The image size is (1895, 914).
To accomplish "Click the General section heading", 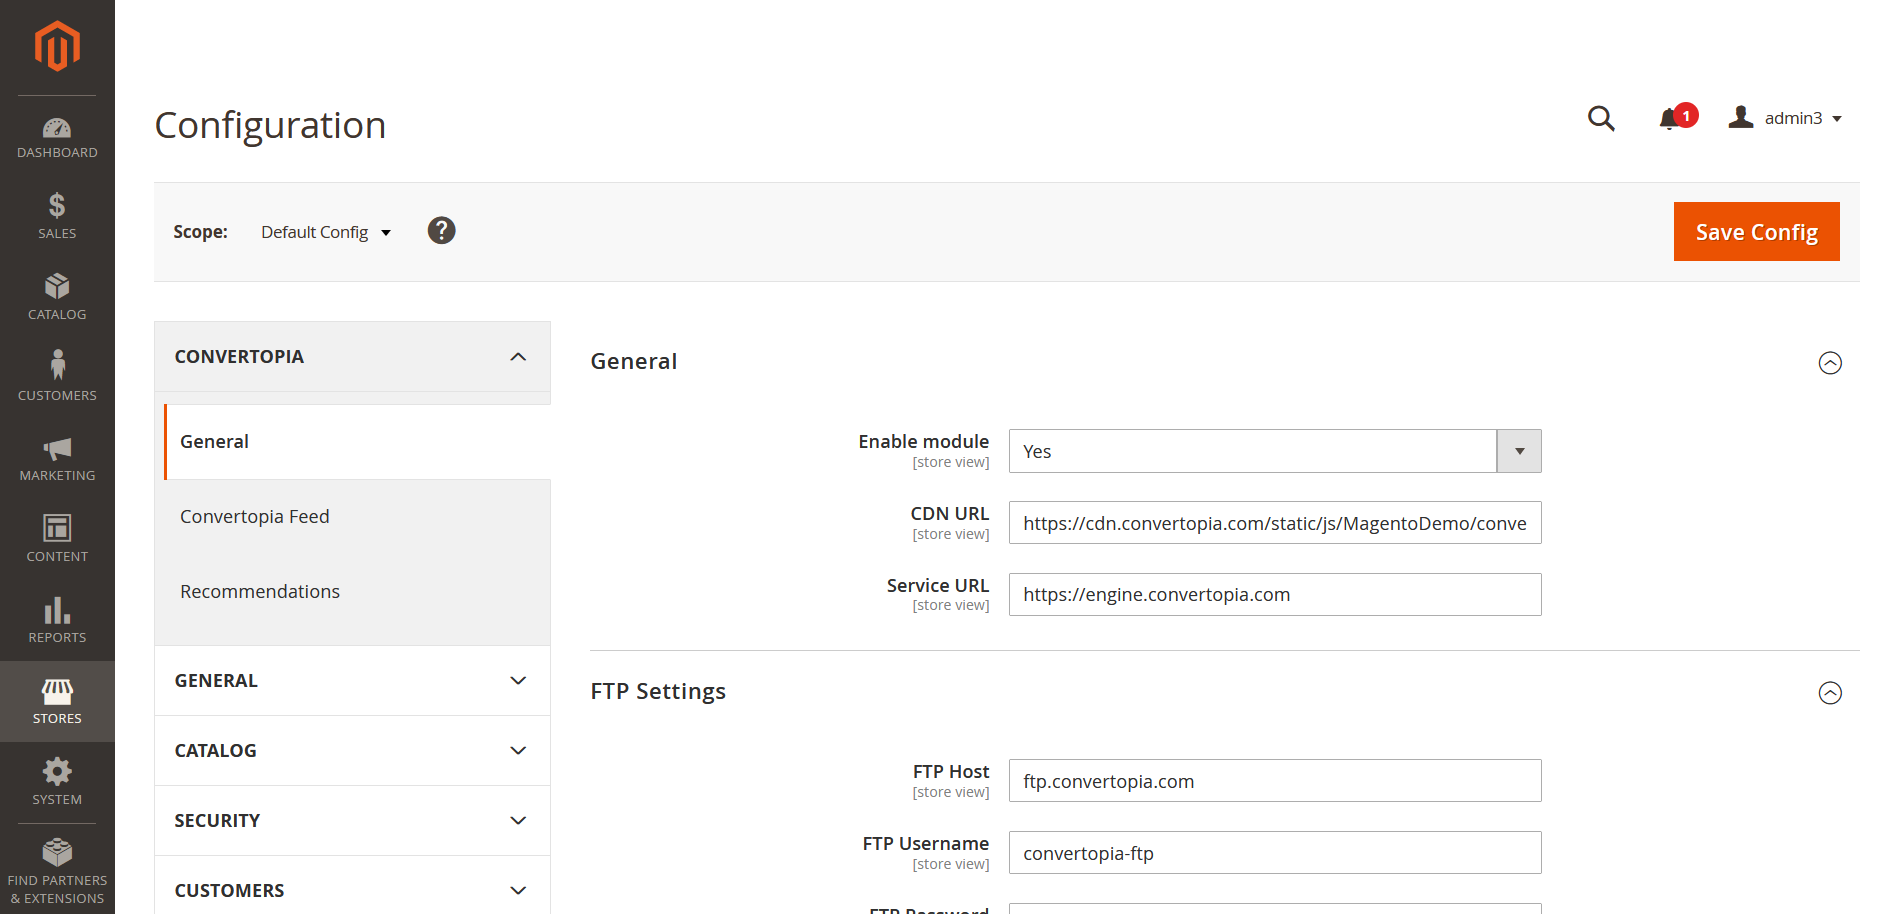I will pyautogui.click(x=634, y=362).
